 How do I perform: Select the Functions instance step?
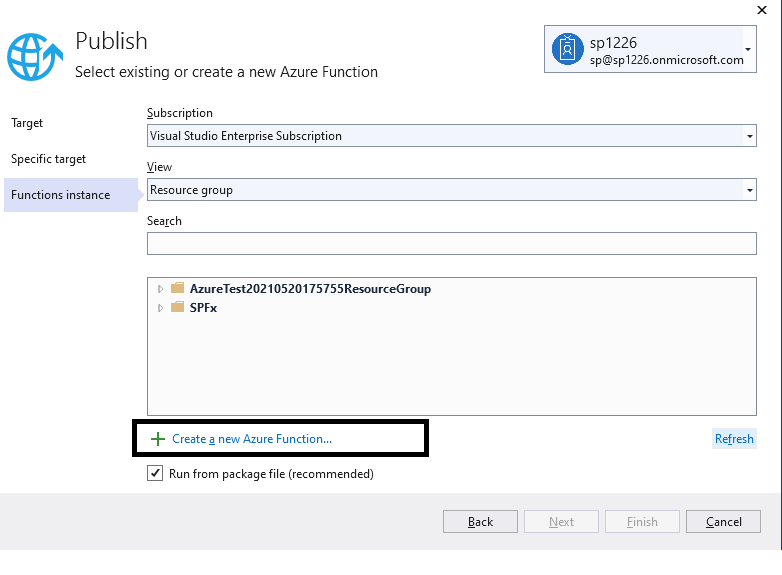pyautogui.click(x=71, y=195)
